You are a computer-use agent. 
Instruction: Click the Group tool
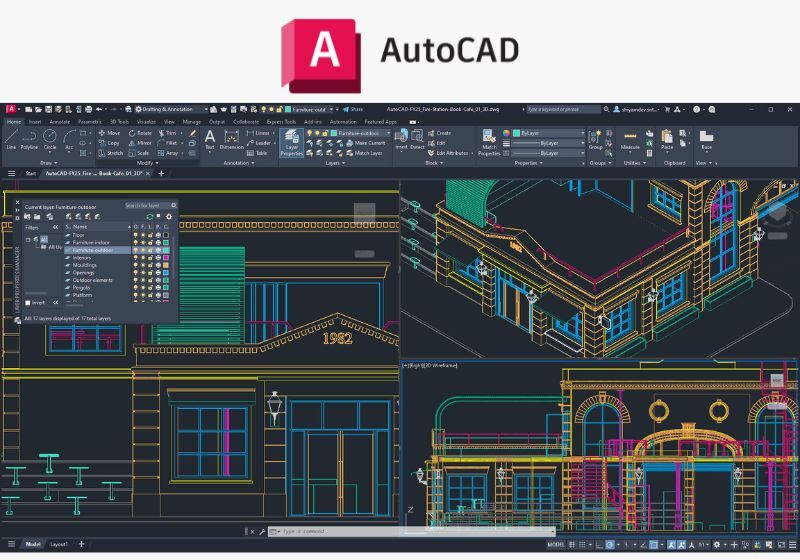point(595,140)
